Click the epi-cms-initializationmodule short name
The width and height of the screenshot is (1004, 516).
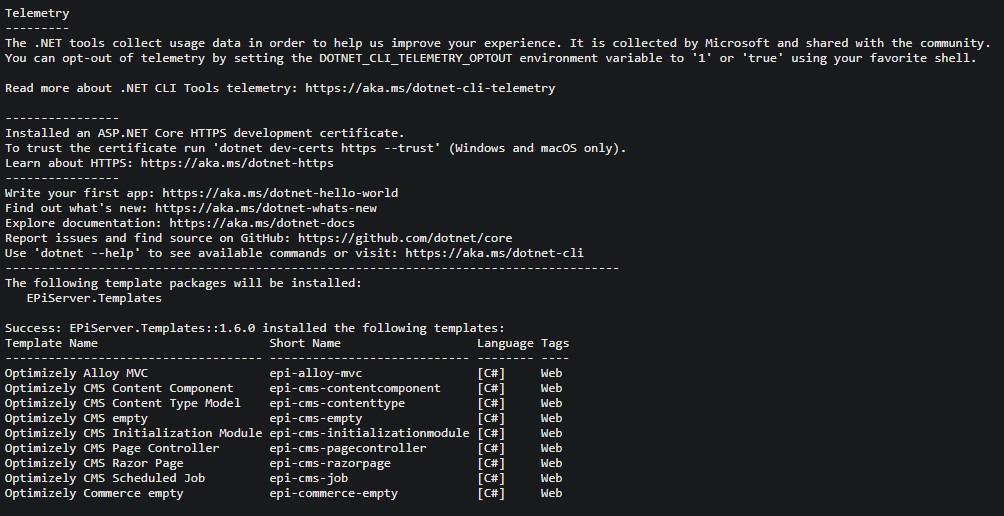(369, 433)
